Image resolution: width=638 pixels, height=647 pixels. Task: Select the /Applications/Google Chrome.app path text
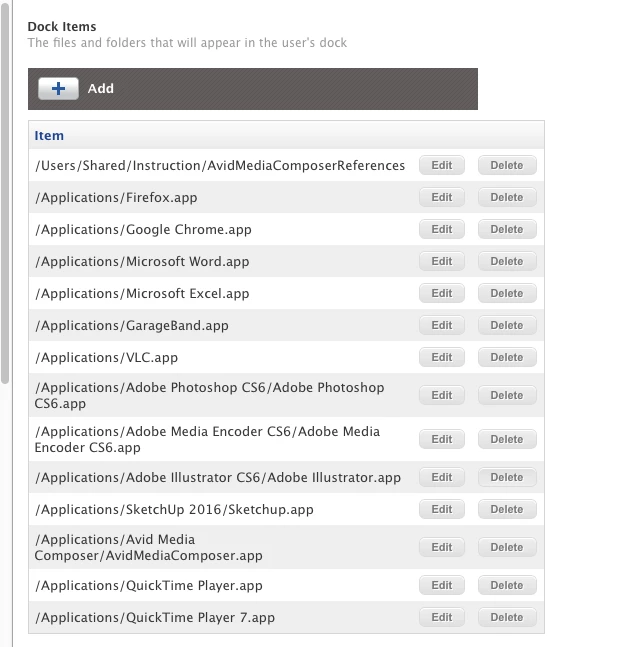(x=143, y=229)
